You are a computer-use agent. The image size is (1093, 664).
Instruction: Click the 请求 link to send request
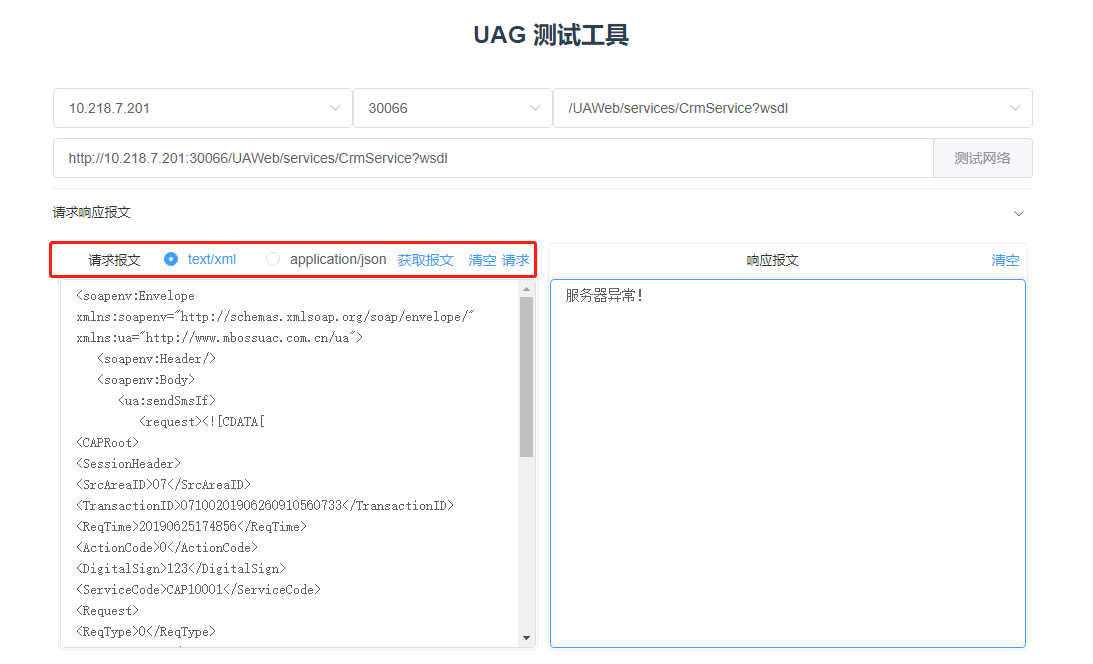515,260
